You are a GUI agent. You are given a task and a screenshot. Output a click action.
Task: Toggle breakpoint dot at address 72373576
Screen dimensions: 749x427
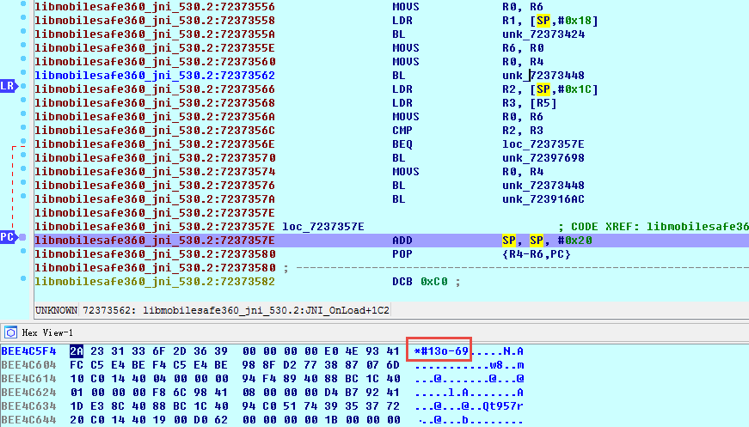point(23,182)
